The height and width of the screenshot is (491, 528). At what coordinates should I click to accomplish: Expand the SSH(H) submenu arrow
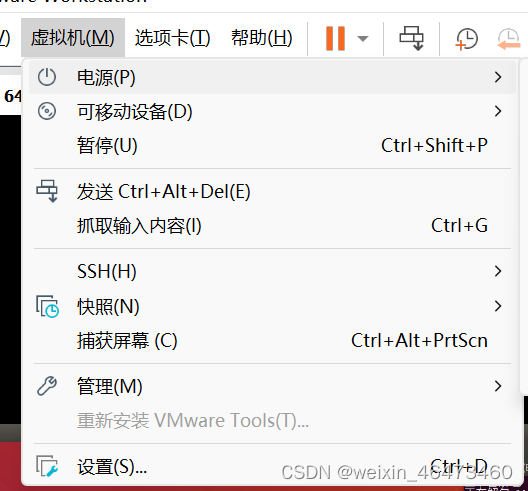point(498,271)
